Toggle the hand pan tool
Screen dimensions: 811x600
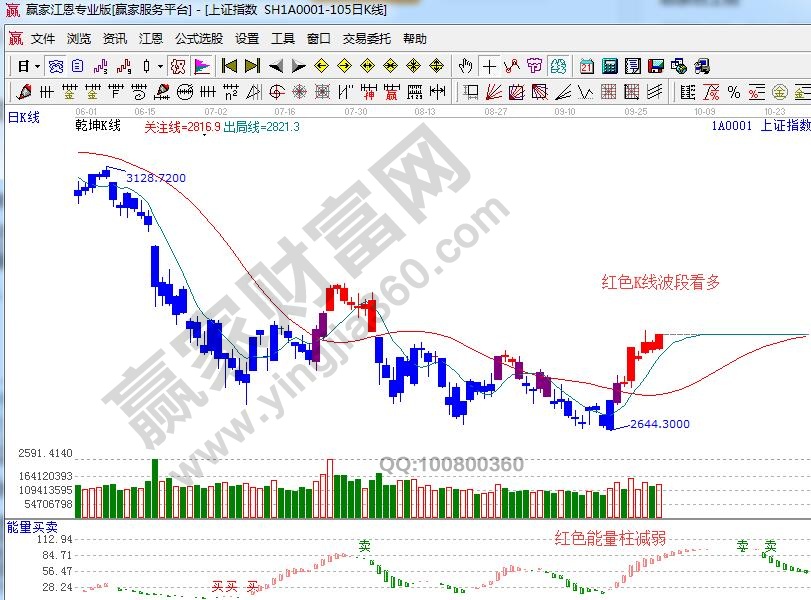465,67
